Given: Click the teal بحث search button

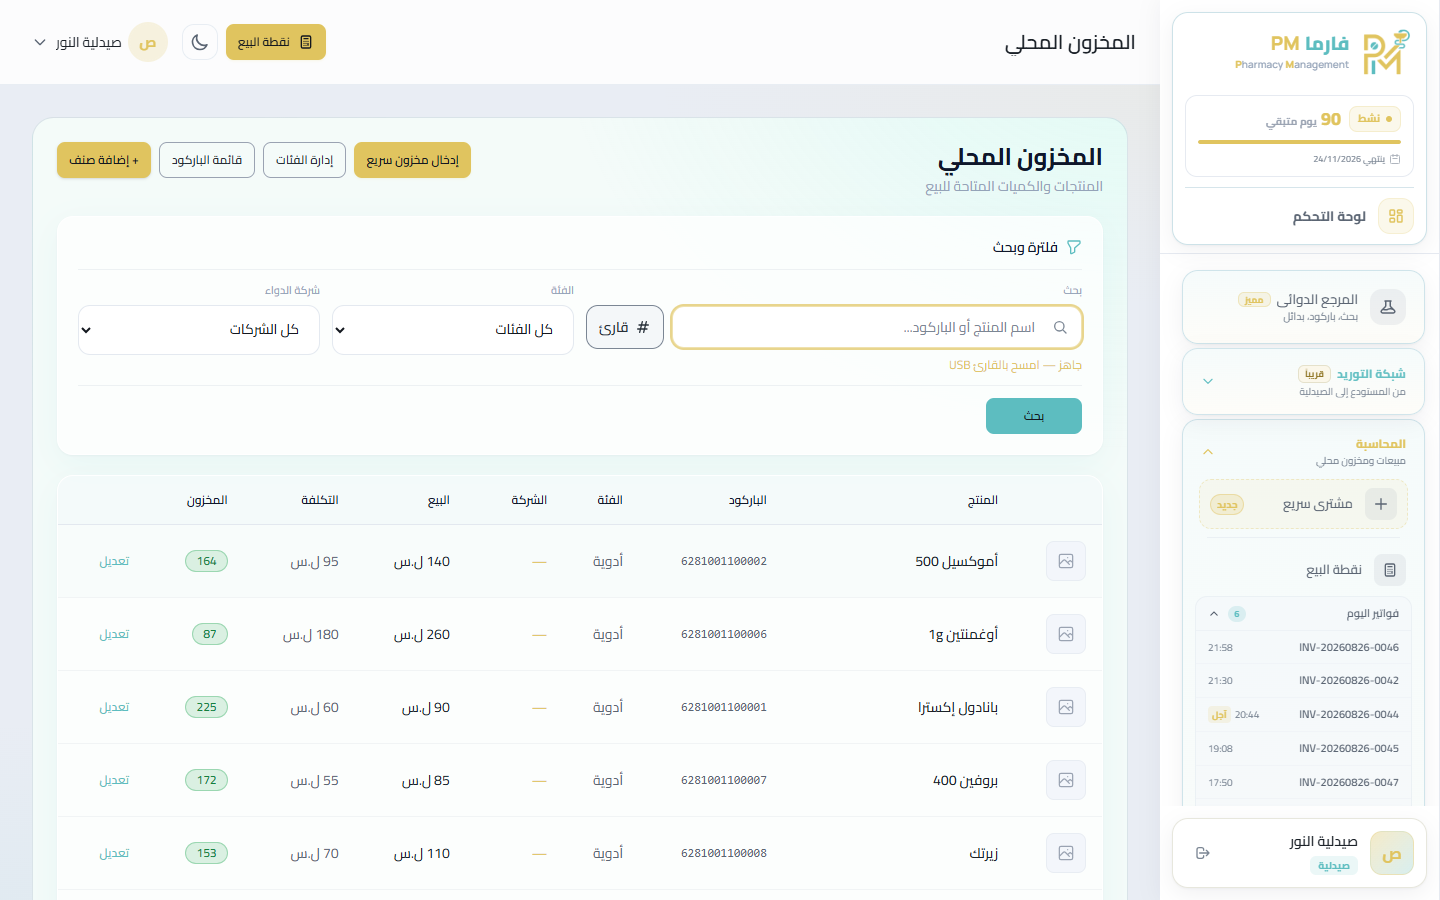Looking at the screenshot, I should click(1034, 416).
